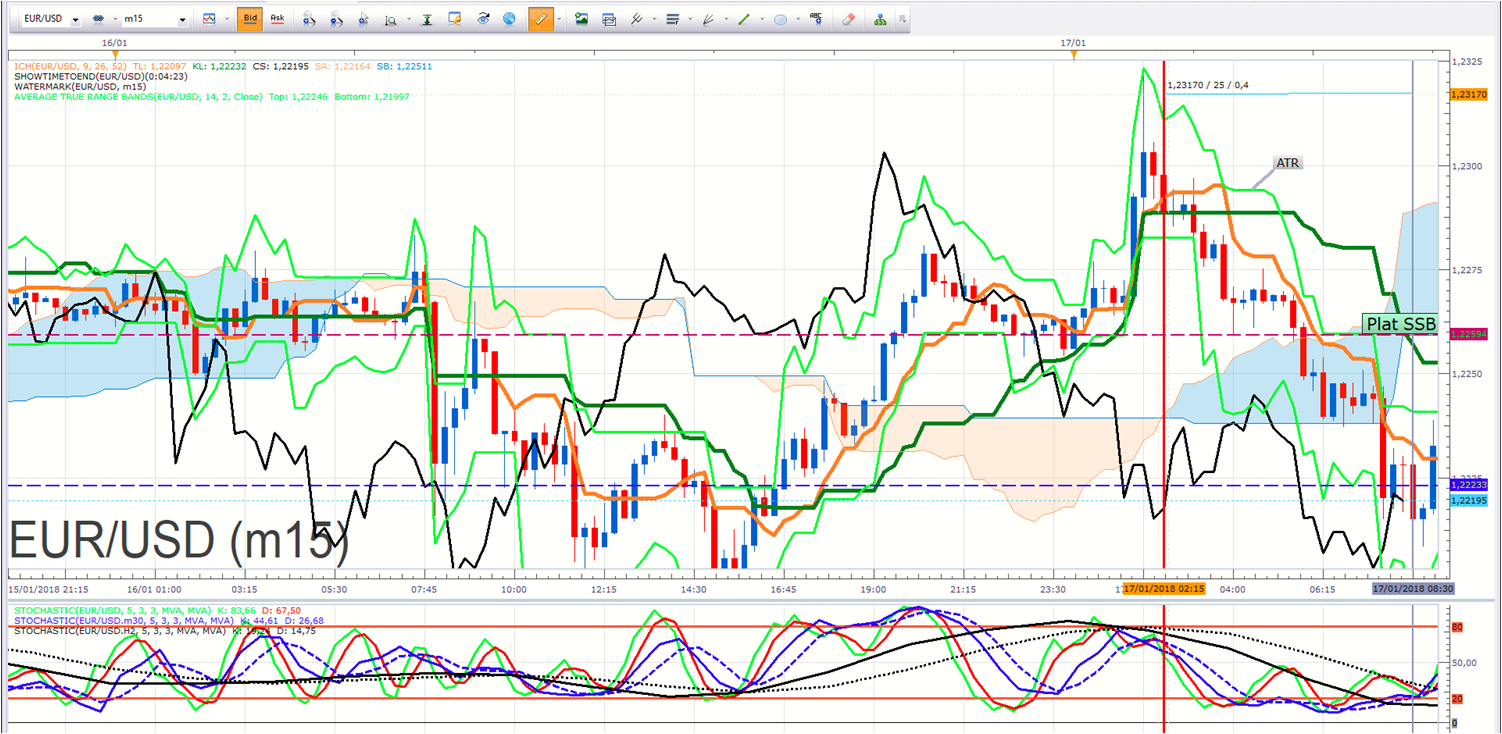Click the green hierarchy tree icon
The image size is (1502, 734).
pos(879,19)
